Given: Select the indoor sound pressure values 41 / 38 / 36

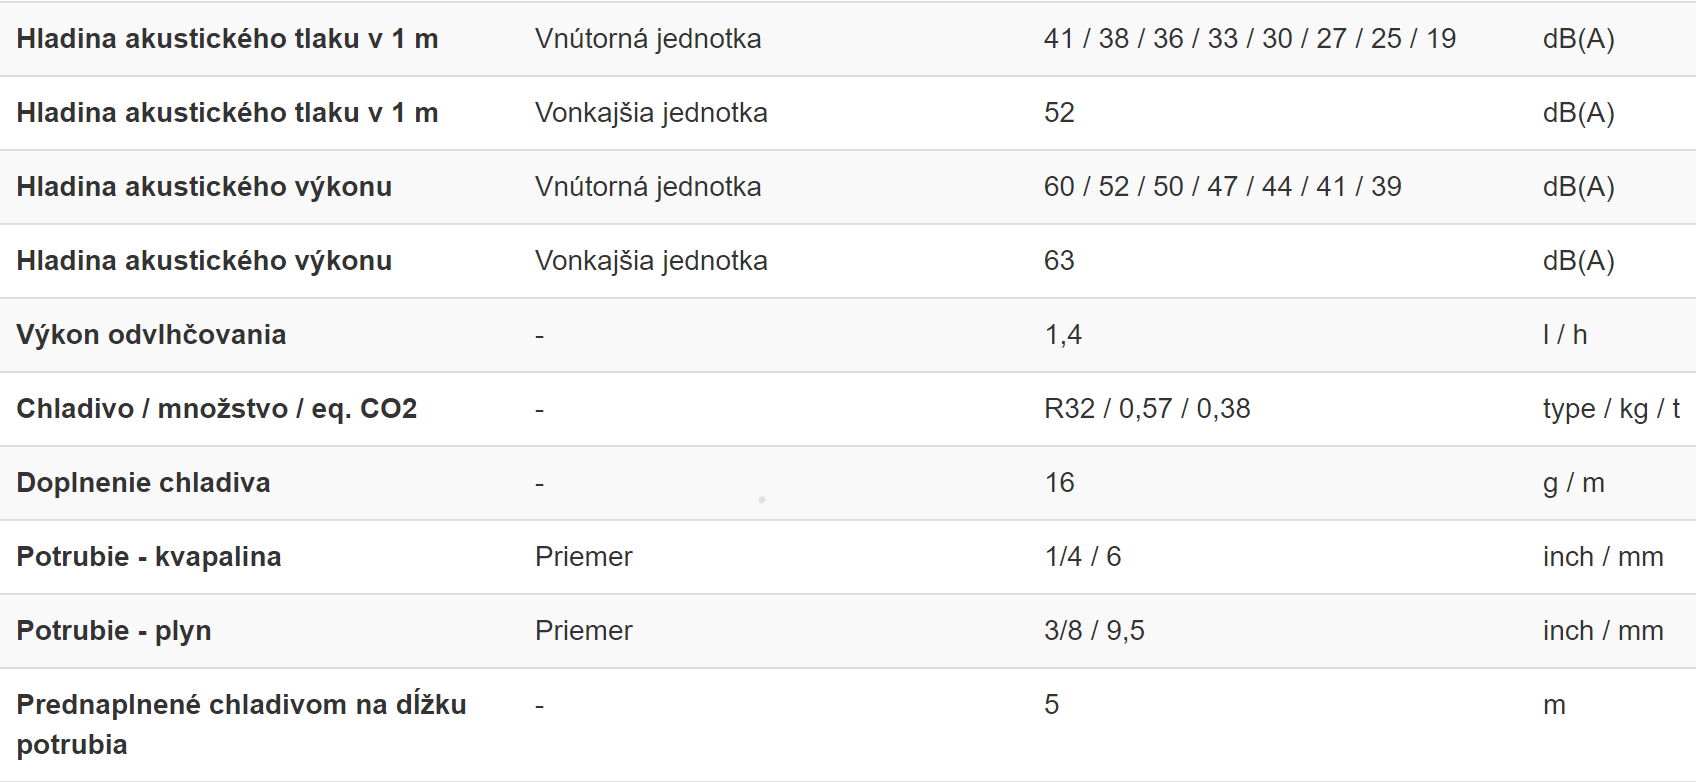Looking at the screenshot, I should click(1250, 39).
